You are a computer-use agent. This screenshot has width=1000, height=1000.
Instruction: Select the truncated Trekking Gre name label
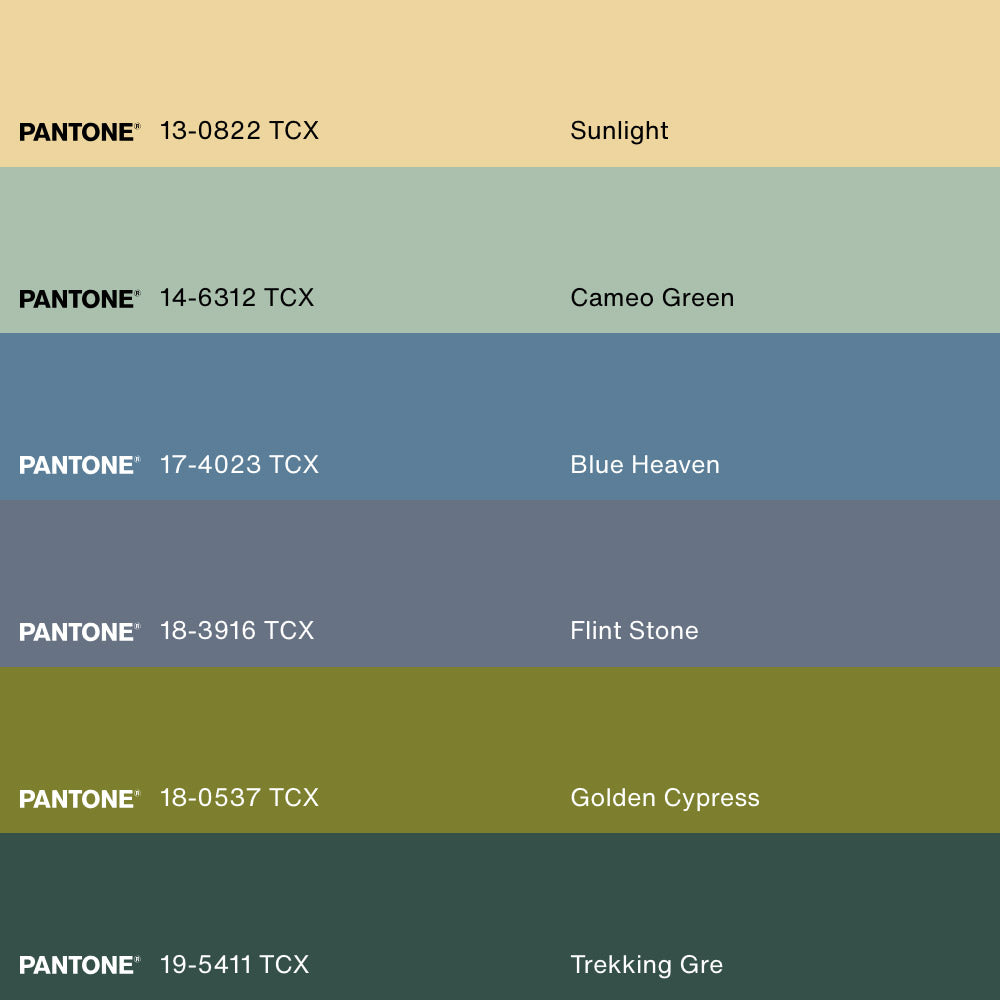point(646,965)
